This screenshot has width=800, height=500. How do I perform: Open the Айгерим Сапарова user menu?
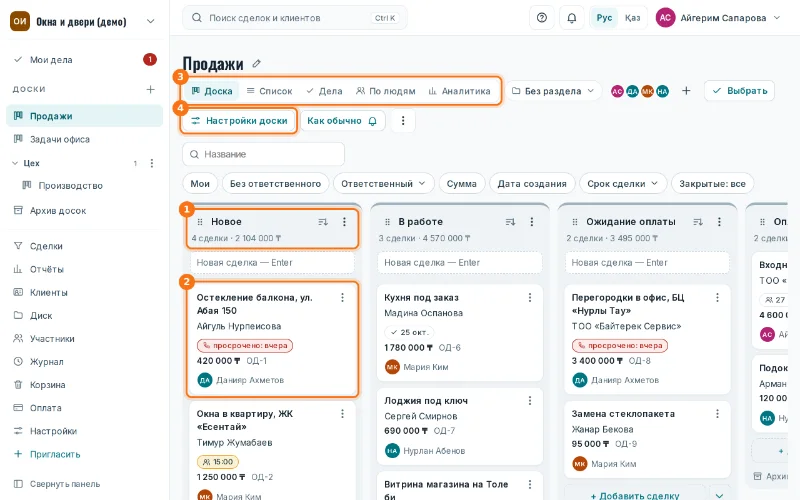point(718,18)
